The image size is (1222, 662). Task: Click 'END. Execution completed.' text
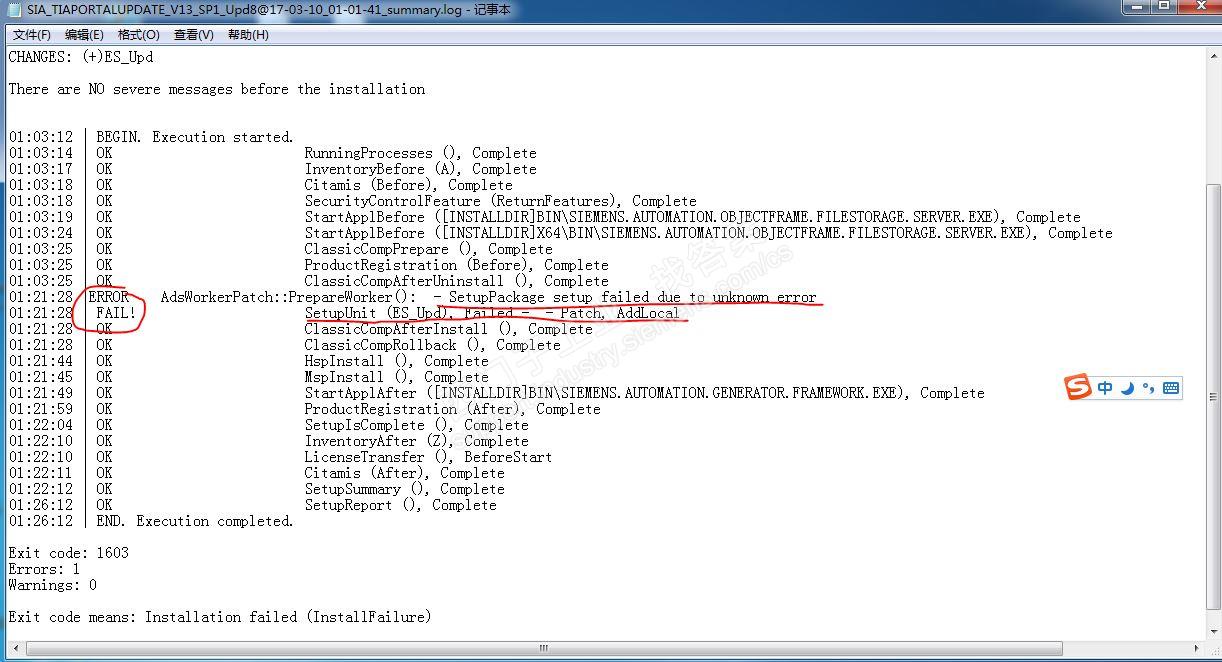click(195, 521)
